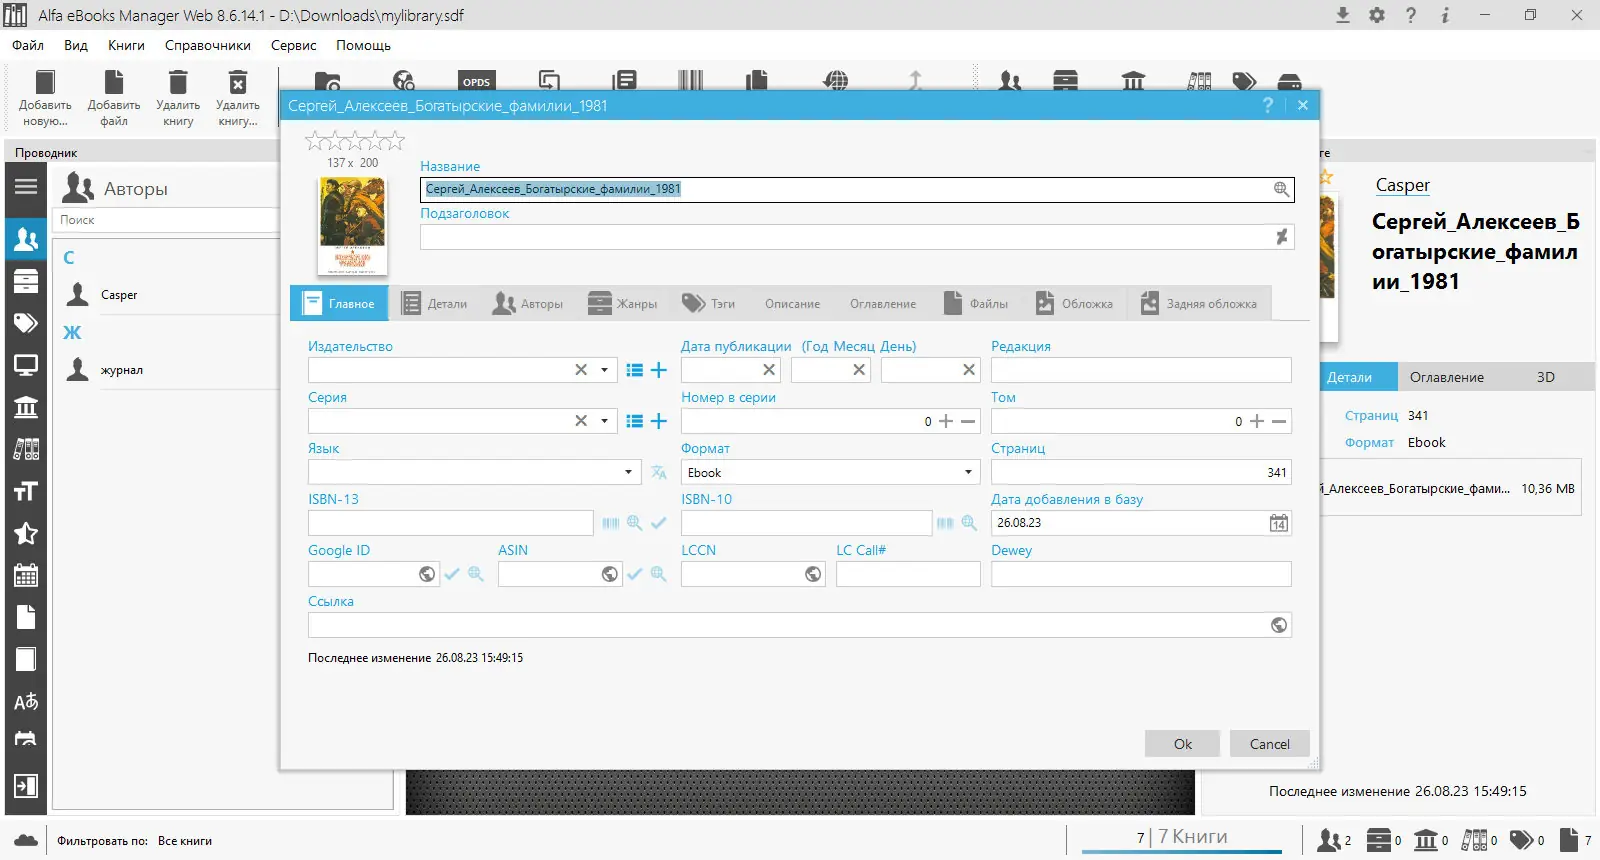Switch to the Cover tab

(x=1074, y=303)
